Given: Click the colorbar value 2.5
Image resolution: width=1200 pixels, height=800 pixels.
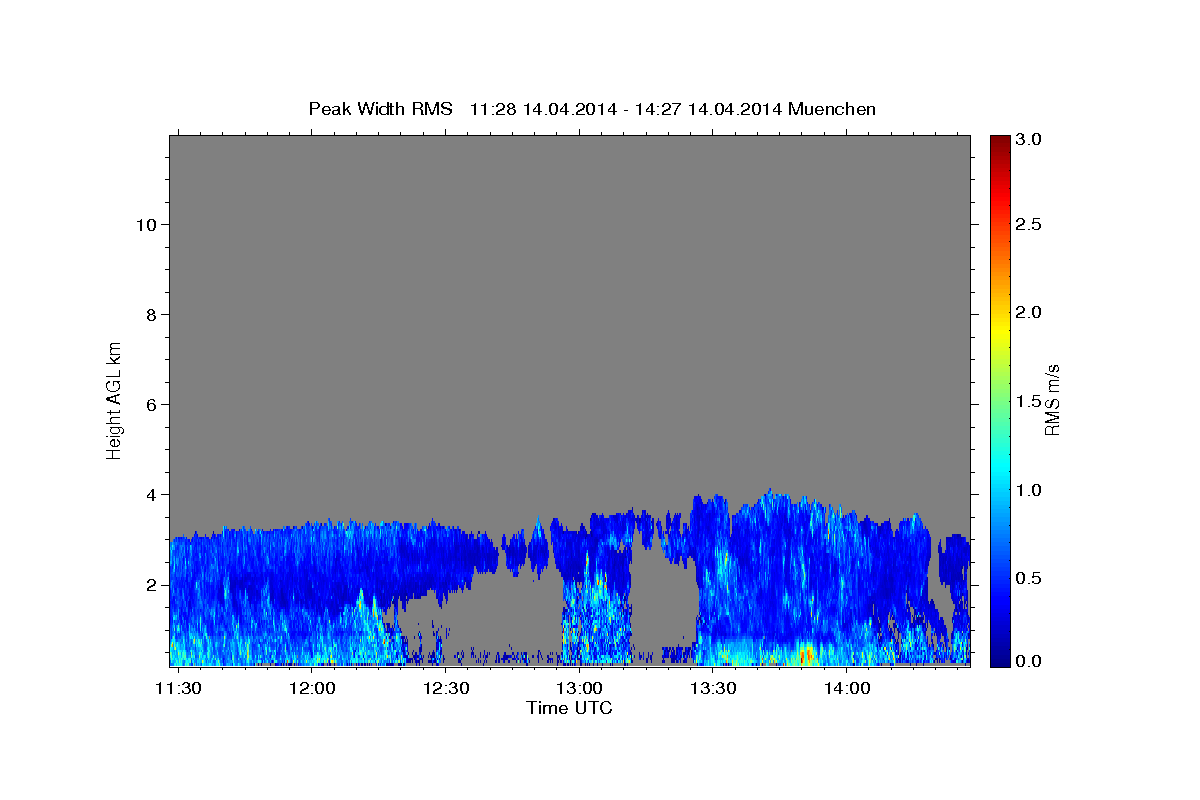Looking at the screenshot, I should click(1029, 224).
